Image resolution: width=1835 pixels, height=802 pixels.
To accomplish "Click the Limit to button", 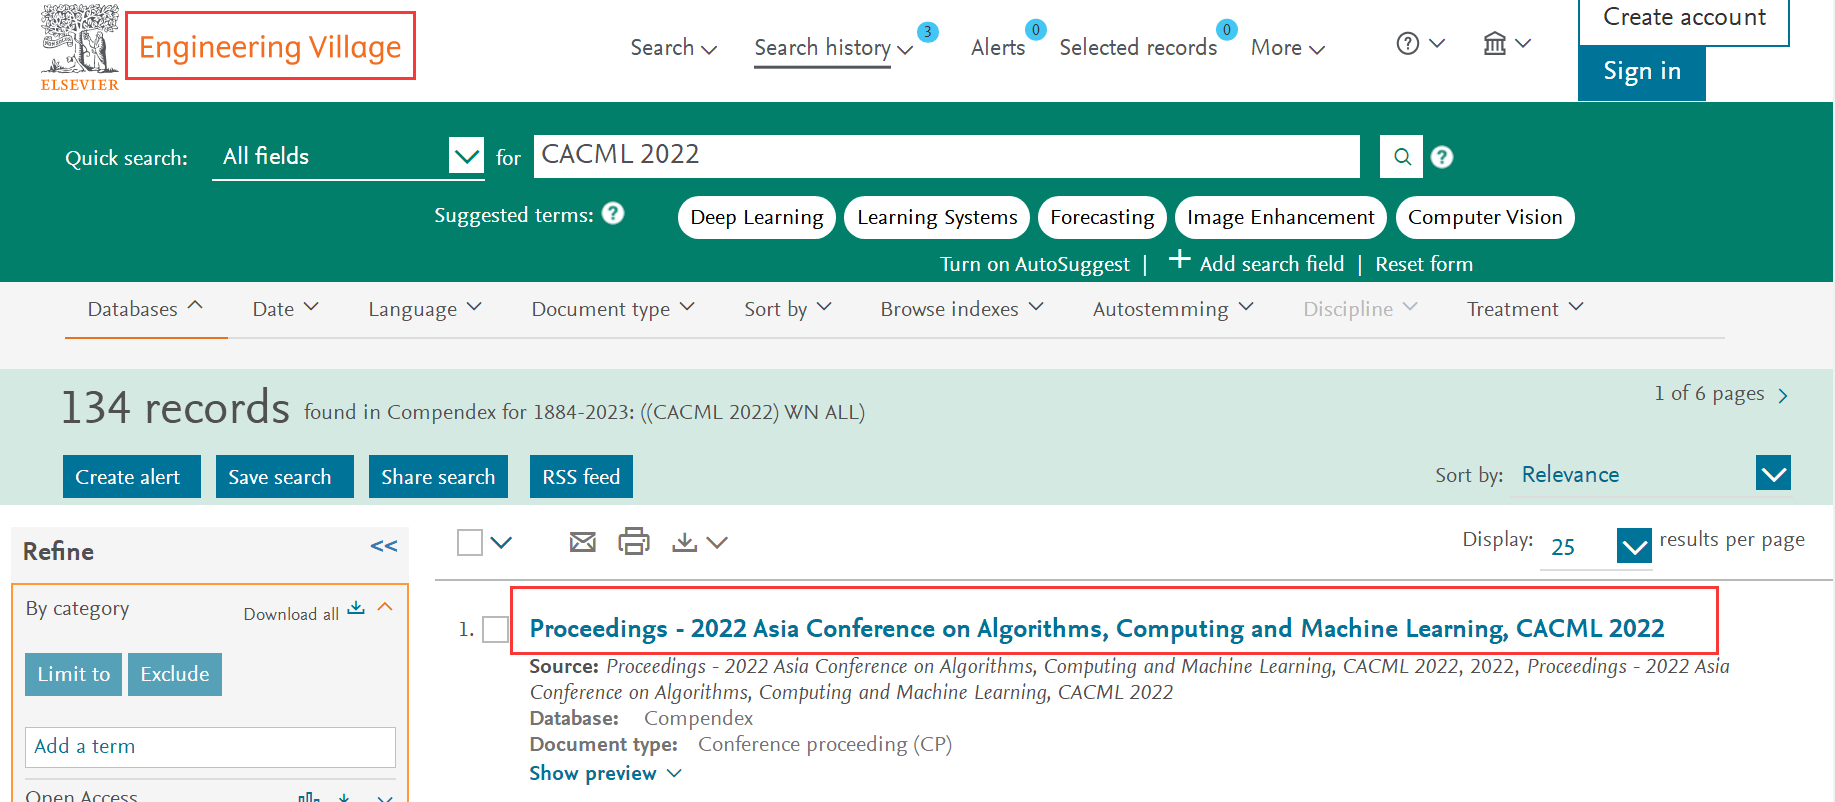I will [73, 674].
